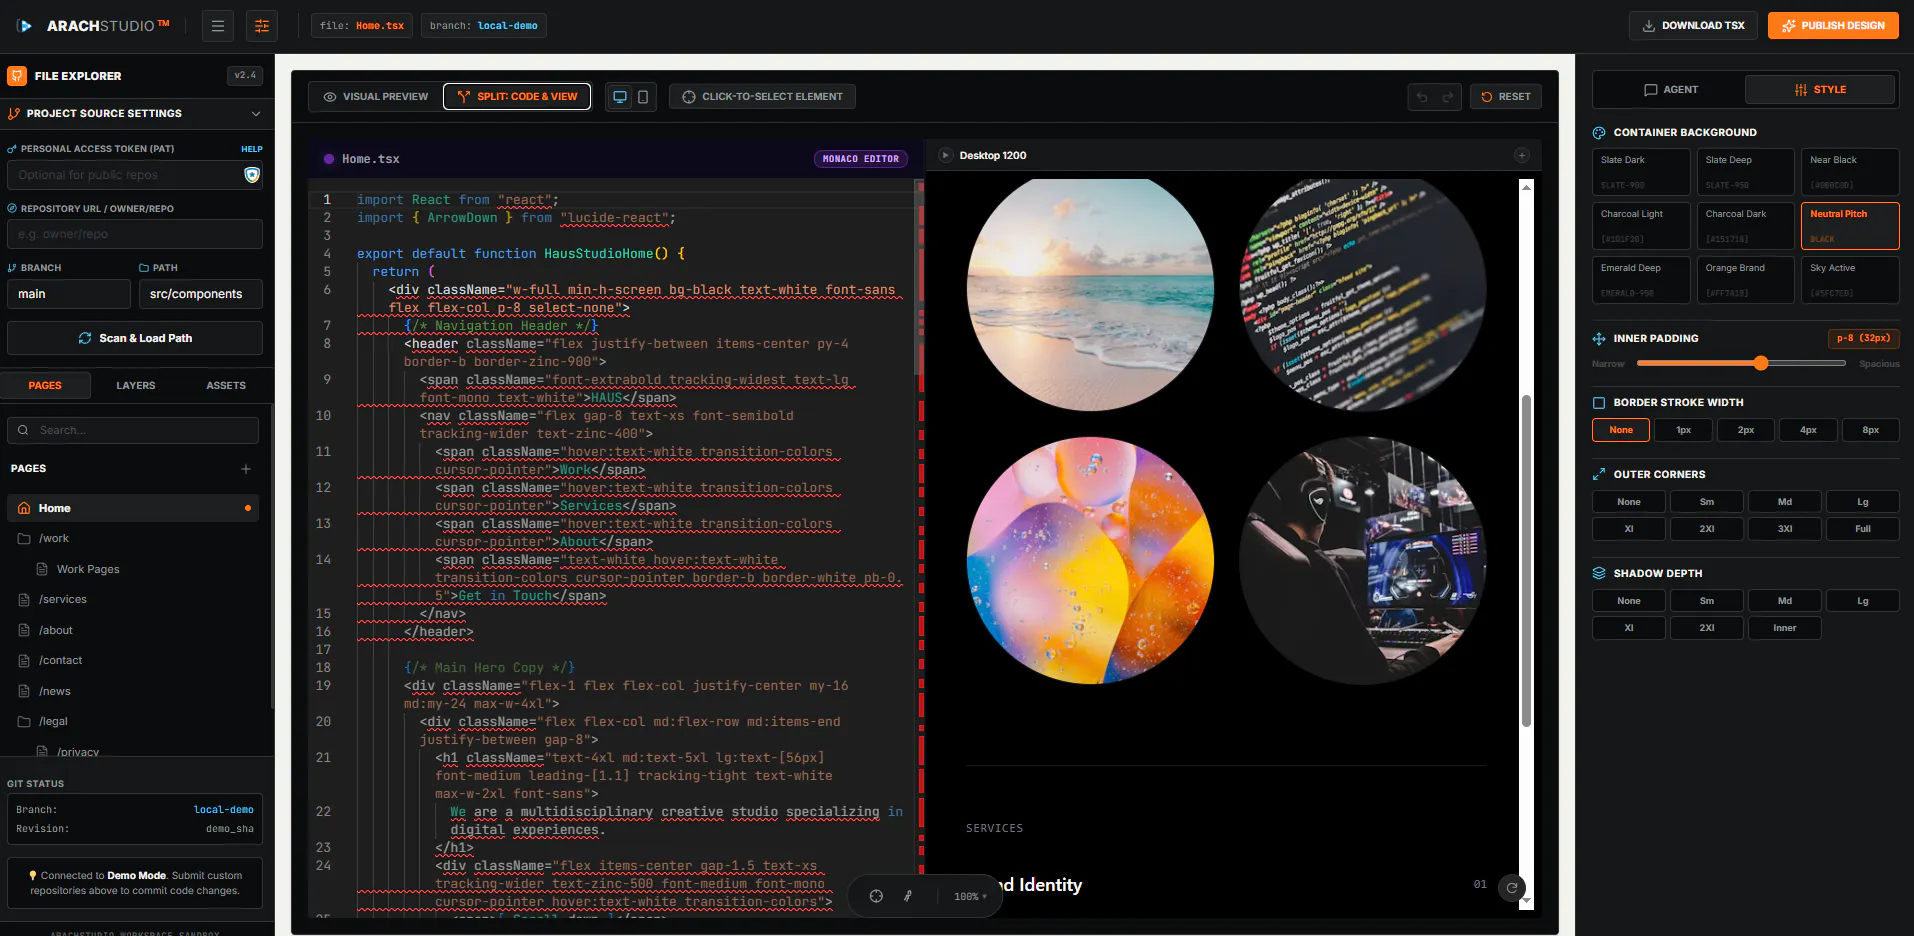Screen dimensions: 1914x936
Task: Click the refresh preview round button
Action: tap(1512, 887)
